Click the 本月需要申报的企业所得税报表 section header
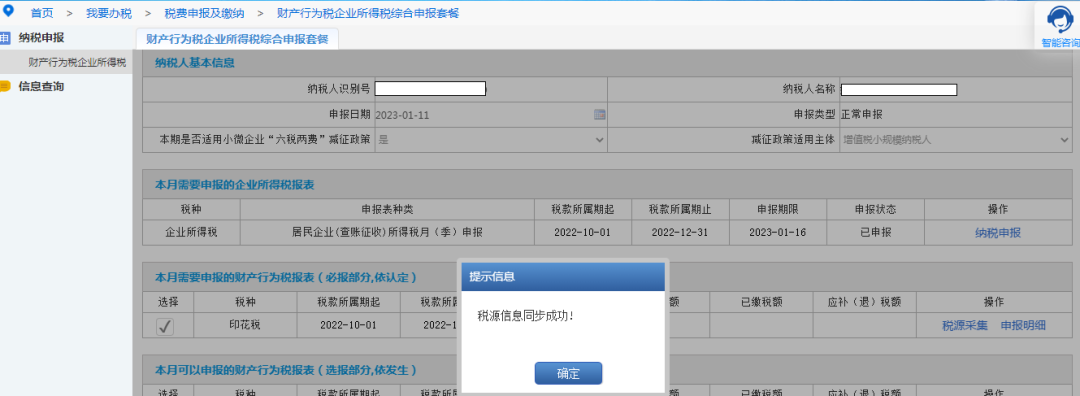The image size is (1080, 396). (607, 185)
